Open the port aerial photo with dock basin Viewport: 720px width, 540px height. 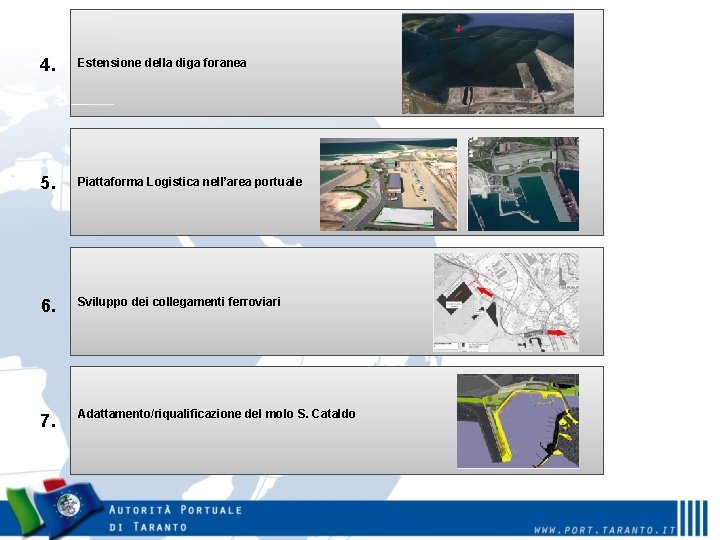click(523, 184)
